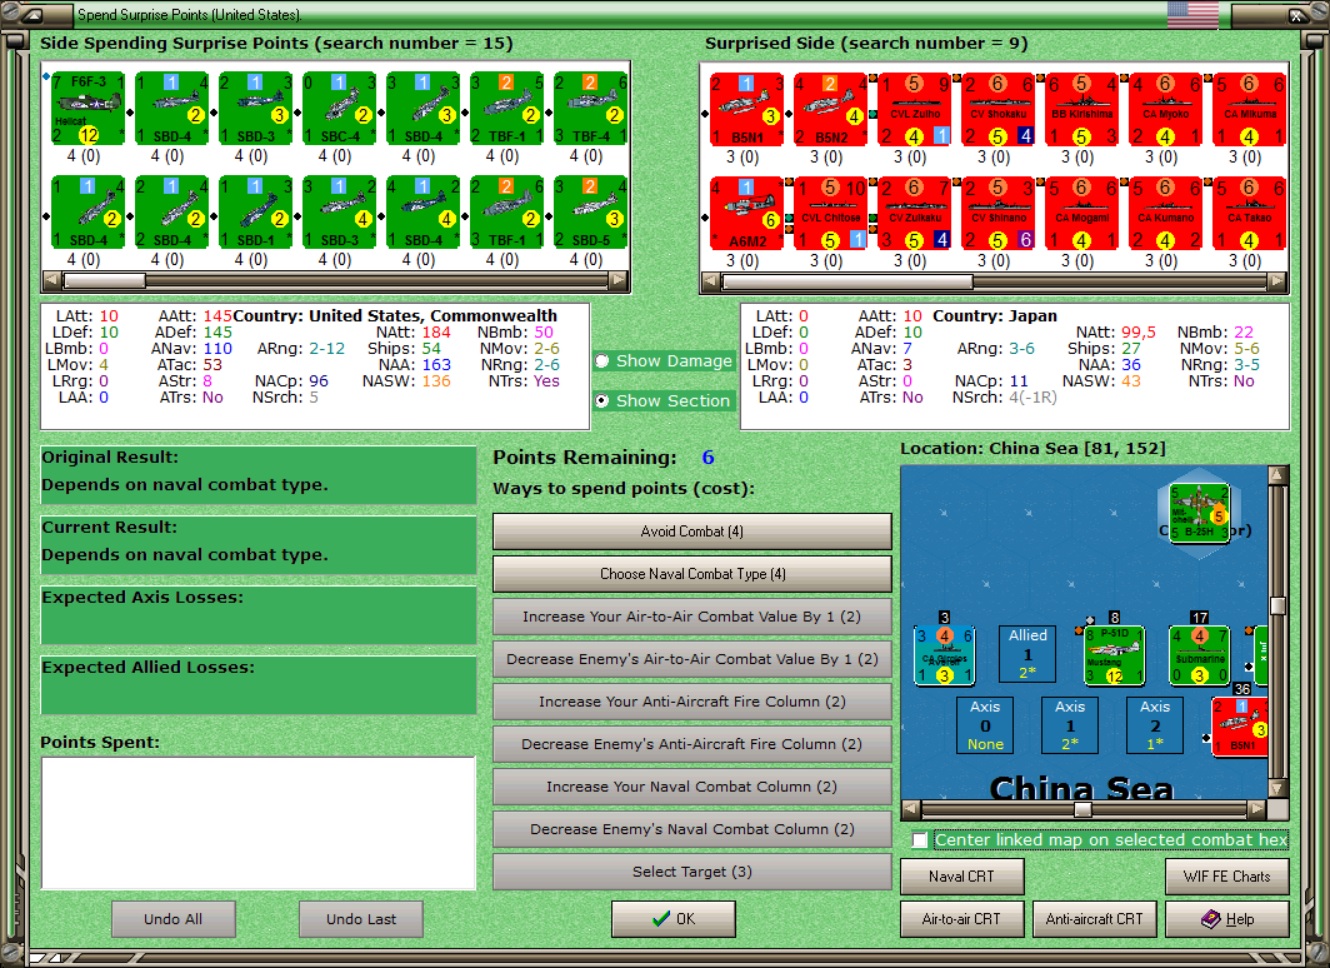Click scrollbar thumb under spending side units
Image resolution: width=1330 pixels, height=968 pixels.
tap(104, 281)
